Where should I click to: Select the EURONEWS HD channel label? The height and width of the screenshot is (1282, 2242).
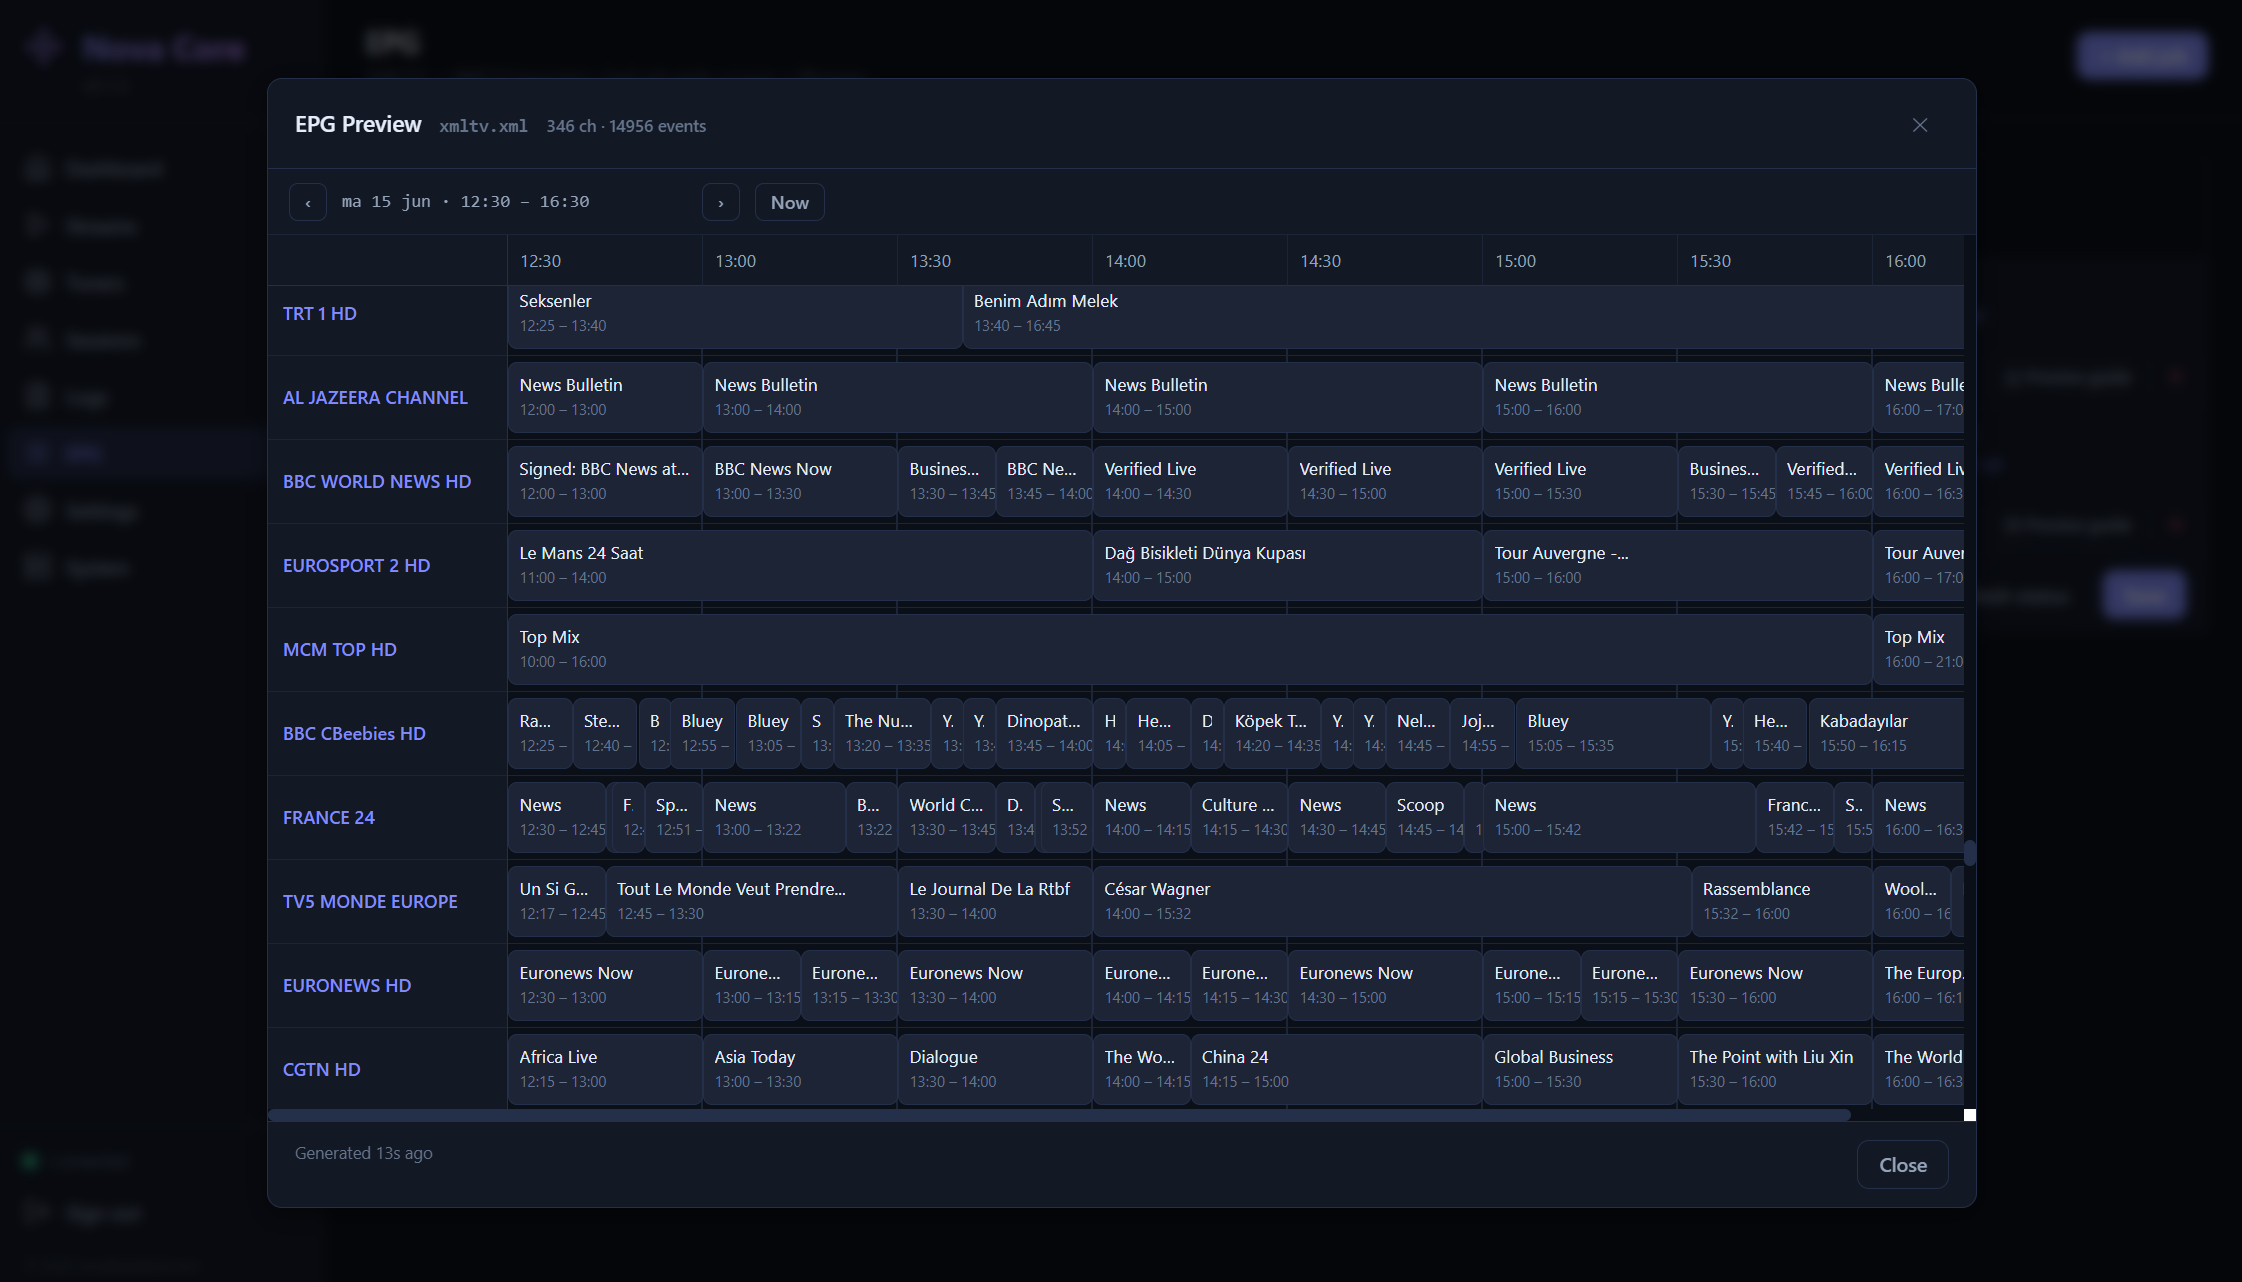(x=346, y=985)
